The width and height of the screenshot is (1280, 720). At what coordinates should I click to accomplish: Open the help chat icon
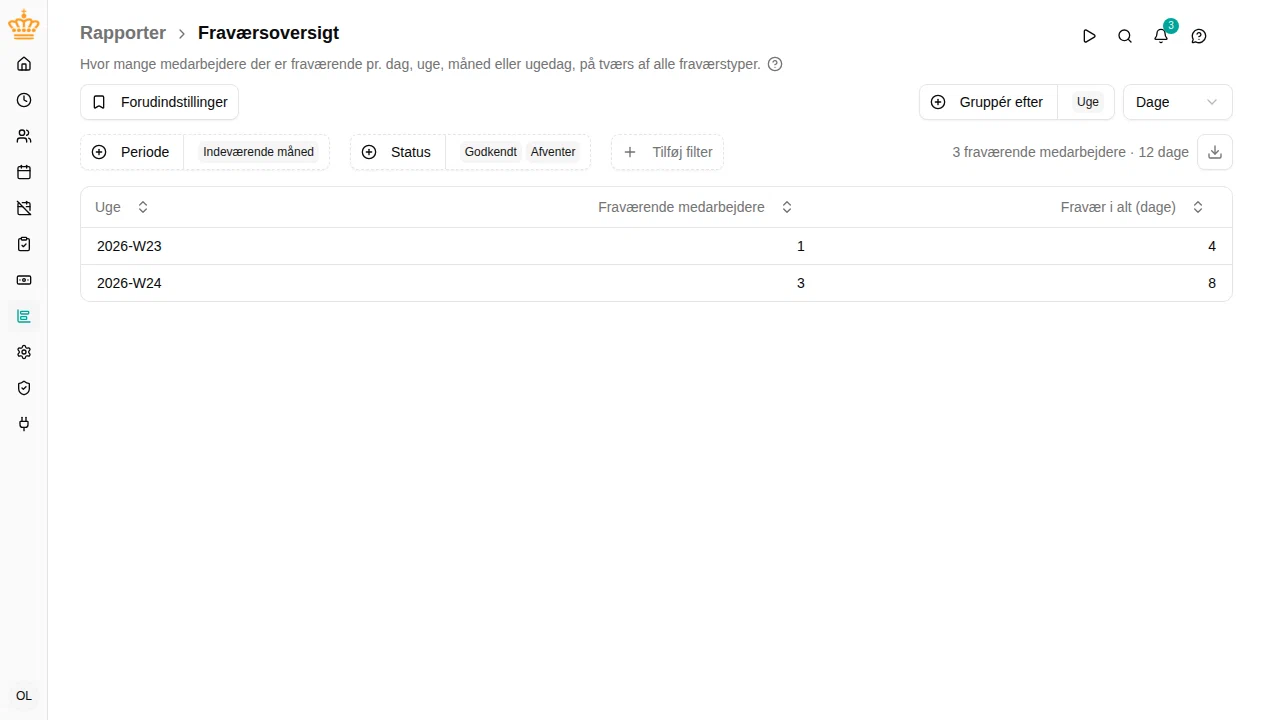coord(1199,36)
